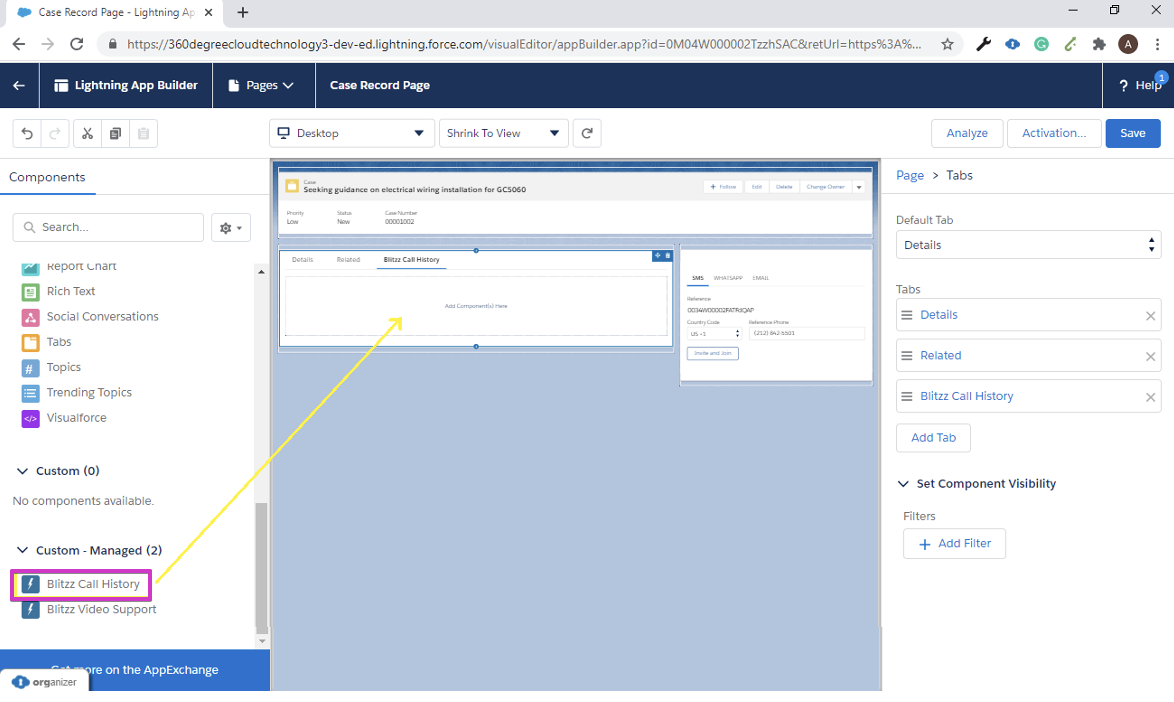Click the paste clipboard icon
This screenshot has width=1174, height=702.
(143, 133)
